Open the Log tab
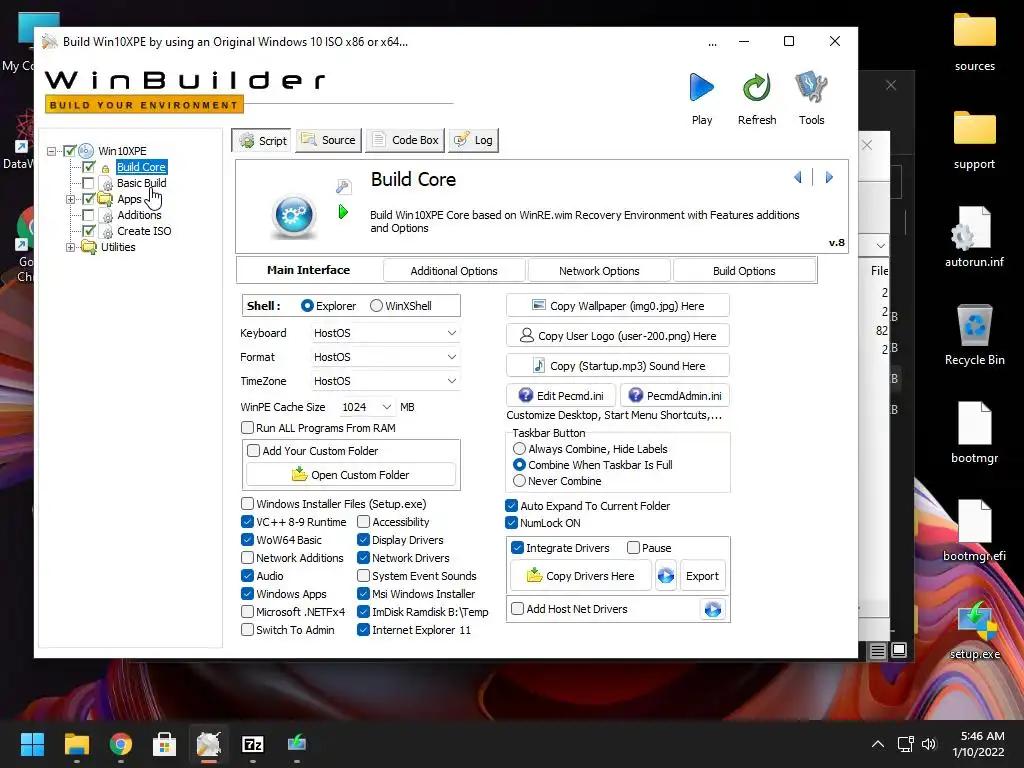 click(473, 140)
